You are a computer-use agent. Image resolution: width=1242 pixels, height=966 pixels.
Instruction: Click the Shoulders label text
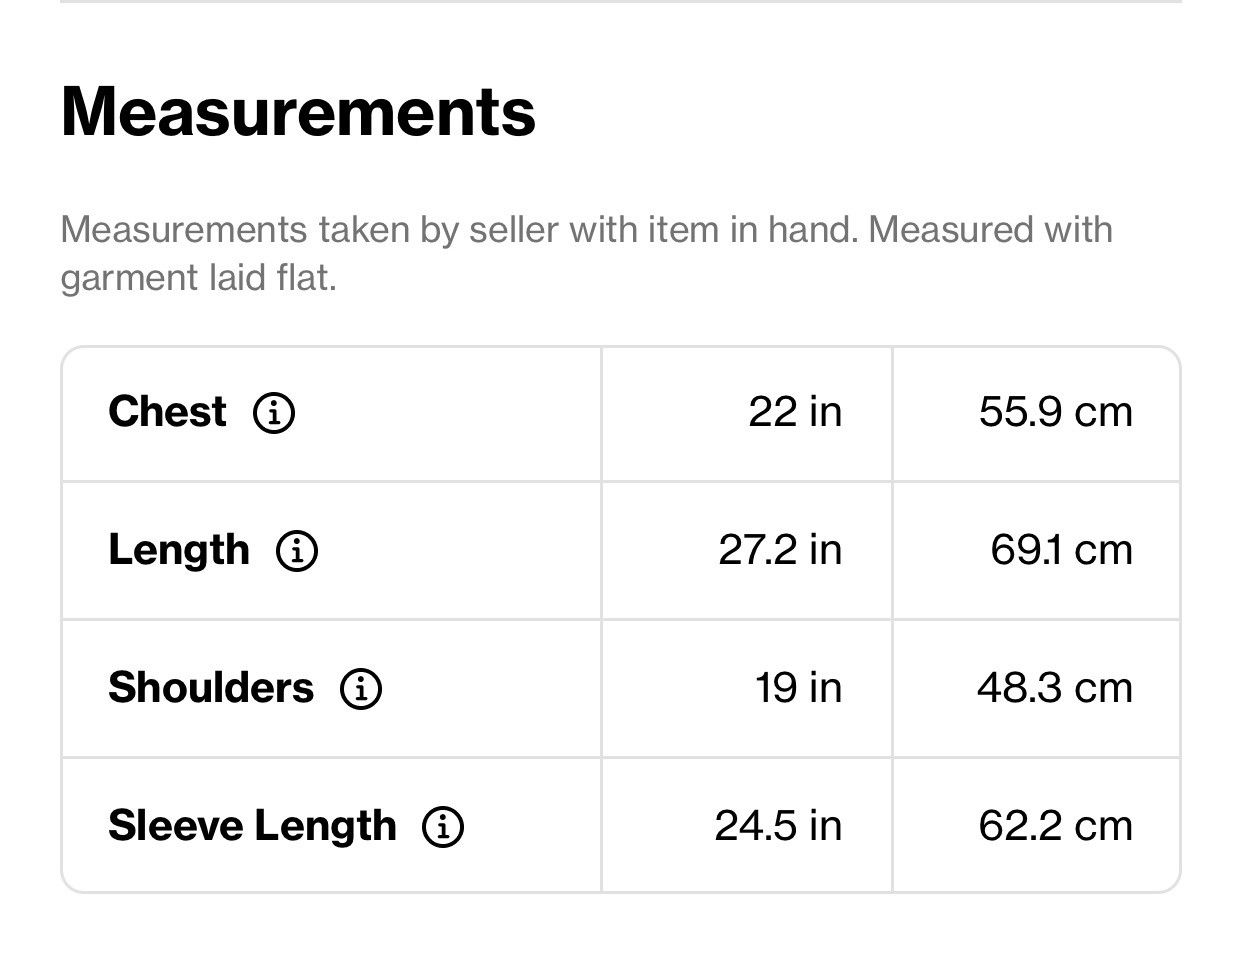(x=211, y=687)
